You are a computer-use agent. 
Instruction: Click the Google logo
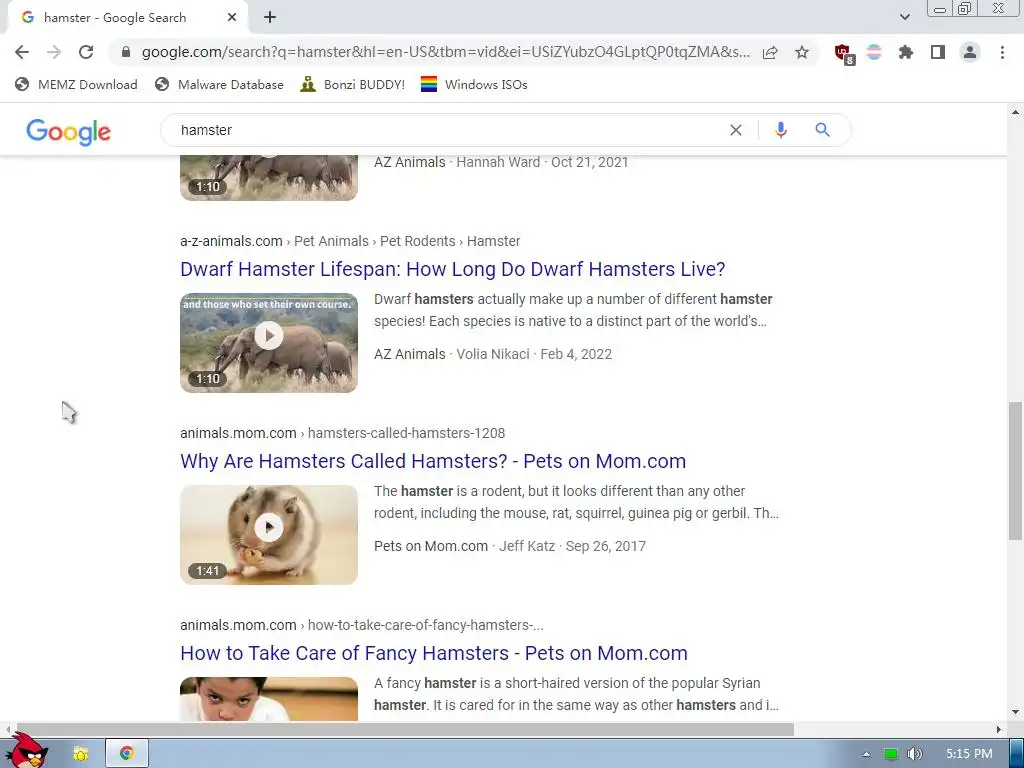pos(69,131)
